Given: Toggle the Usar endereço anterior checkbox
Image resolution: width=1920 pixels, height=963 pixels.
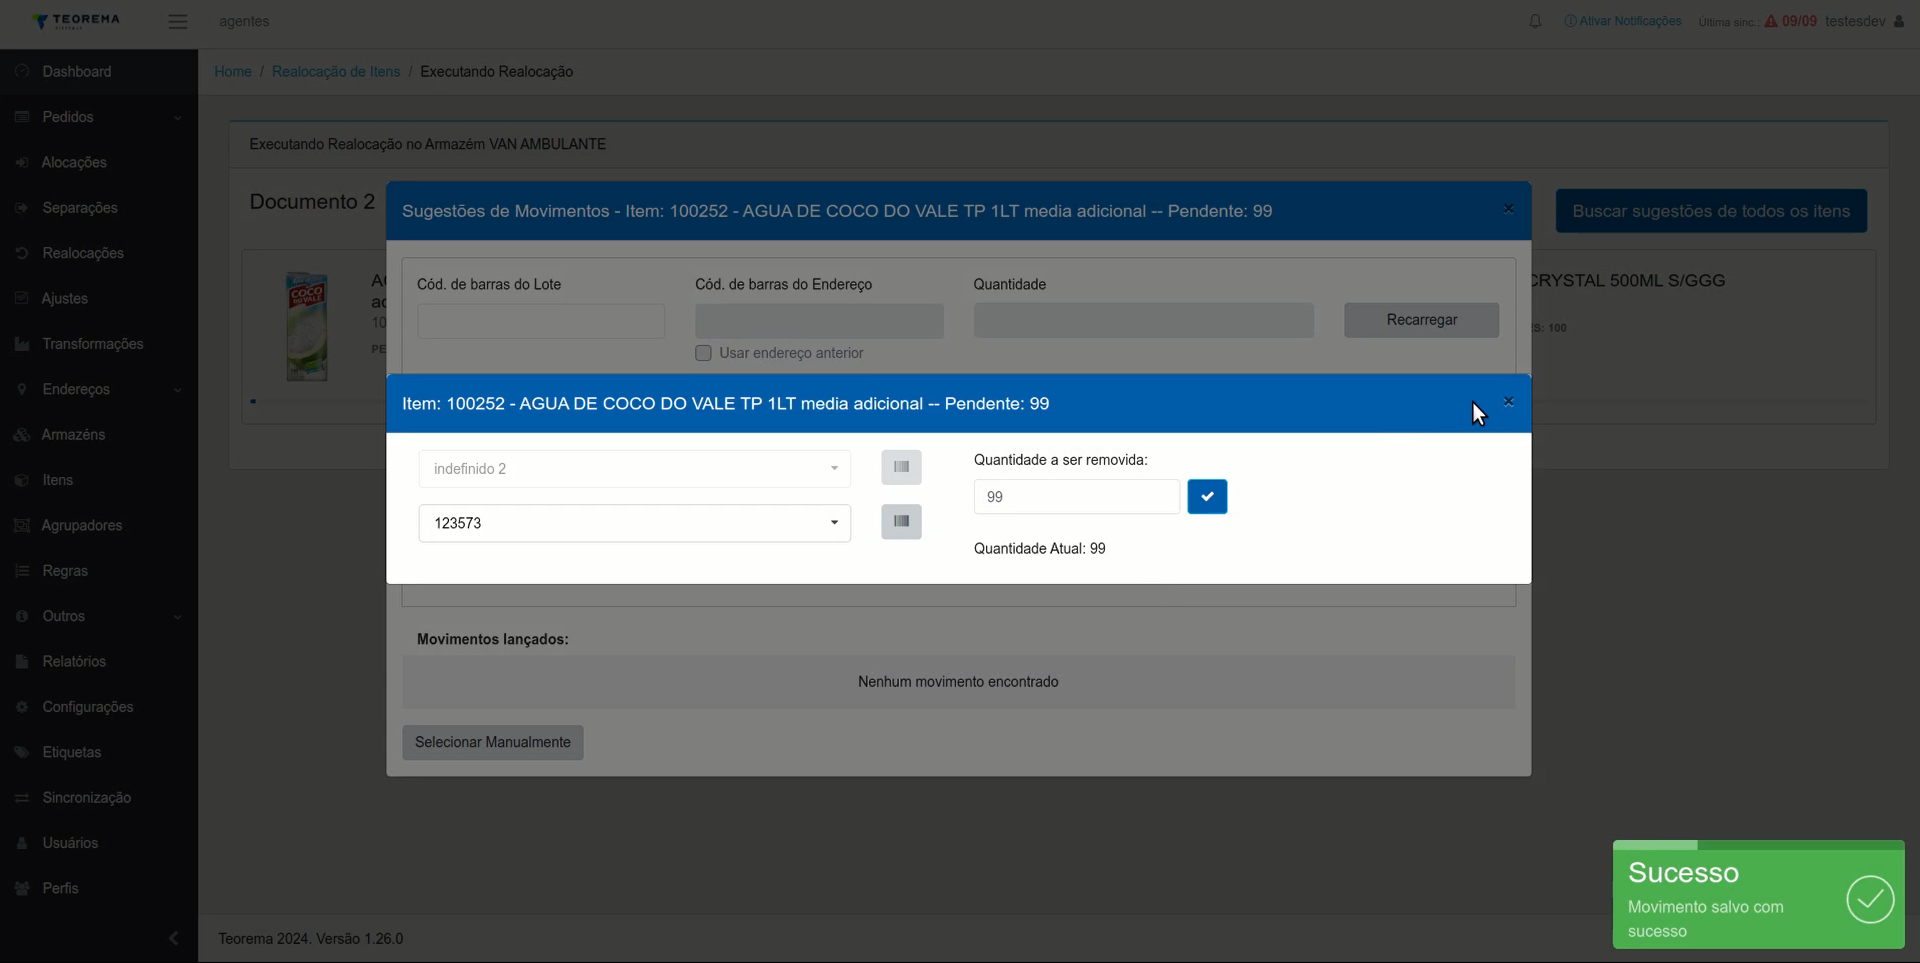Looking at the screenshot, I should click(703, 353).
